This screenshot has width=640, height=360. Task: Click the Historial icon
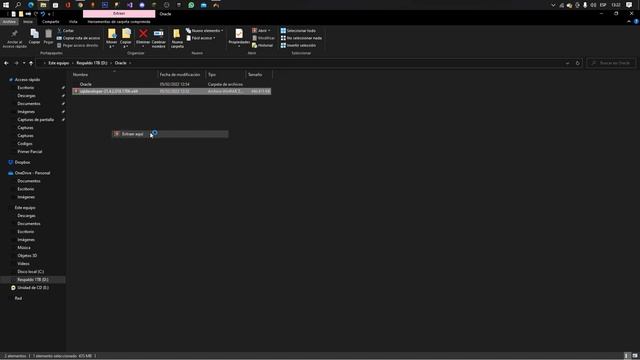pos(254,45)
